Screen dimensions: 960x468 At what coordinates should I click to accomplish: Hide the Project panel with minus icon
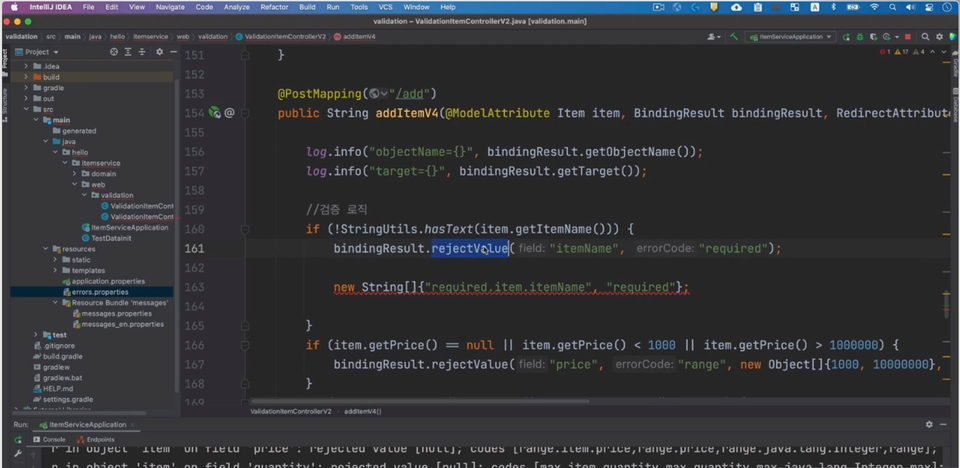tap(173, 52)
